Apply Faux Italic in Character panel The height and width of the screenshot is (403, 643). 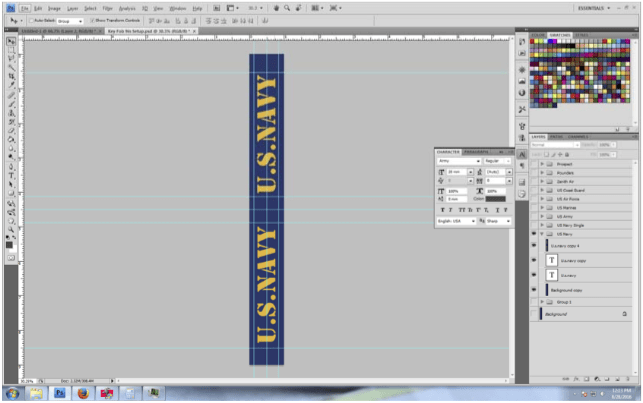450,210
